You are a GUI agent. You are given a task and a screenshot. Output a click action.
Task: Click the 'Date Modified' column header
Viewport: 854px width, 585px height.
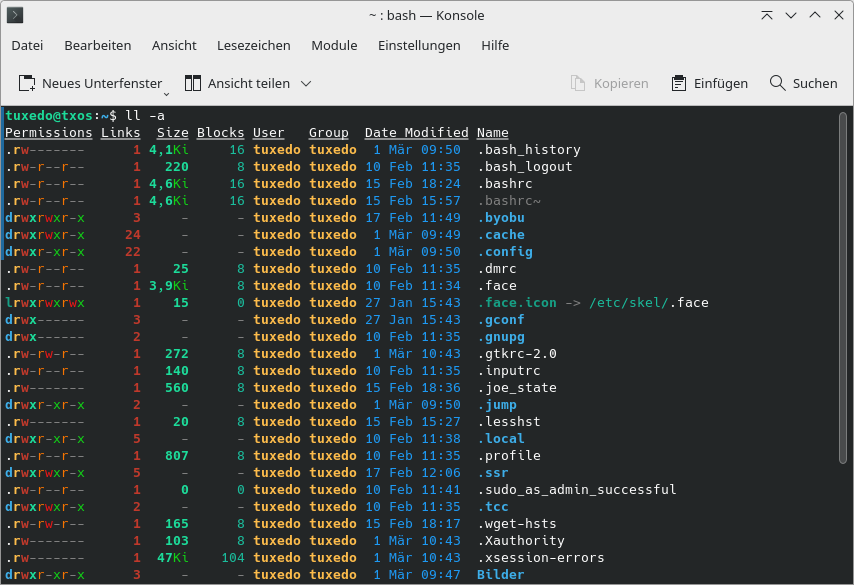coord(417,133)
